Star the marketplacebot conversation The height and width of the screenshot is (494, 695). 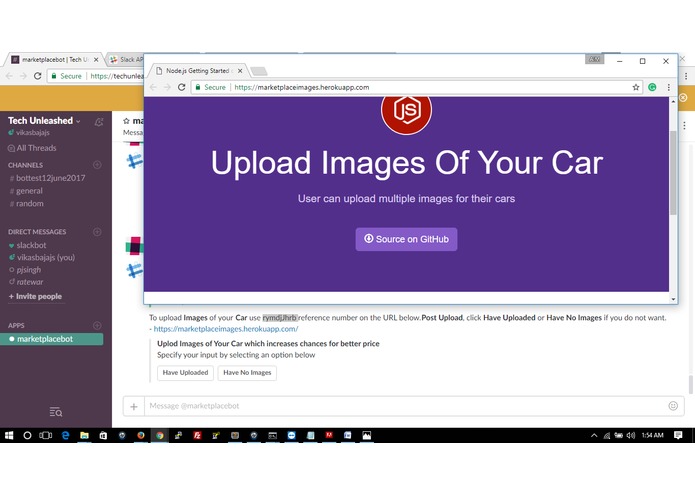[126, 121]
